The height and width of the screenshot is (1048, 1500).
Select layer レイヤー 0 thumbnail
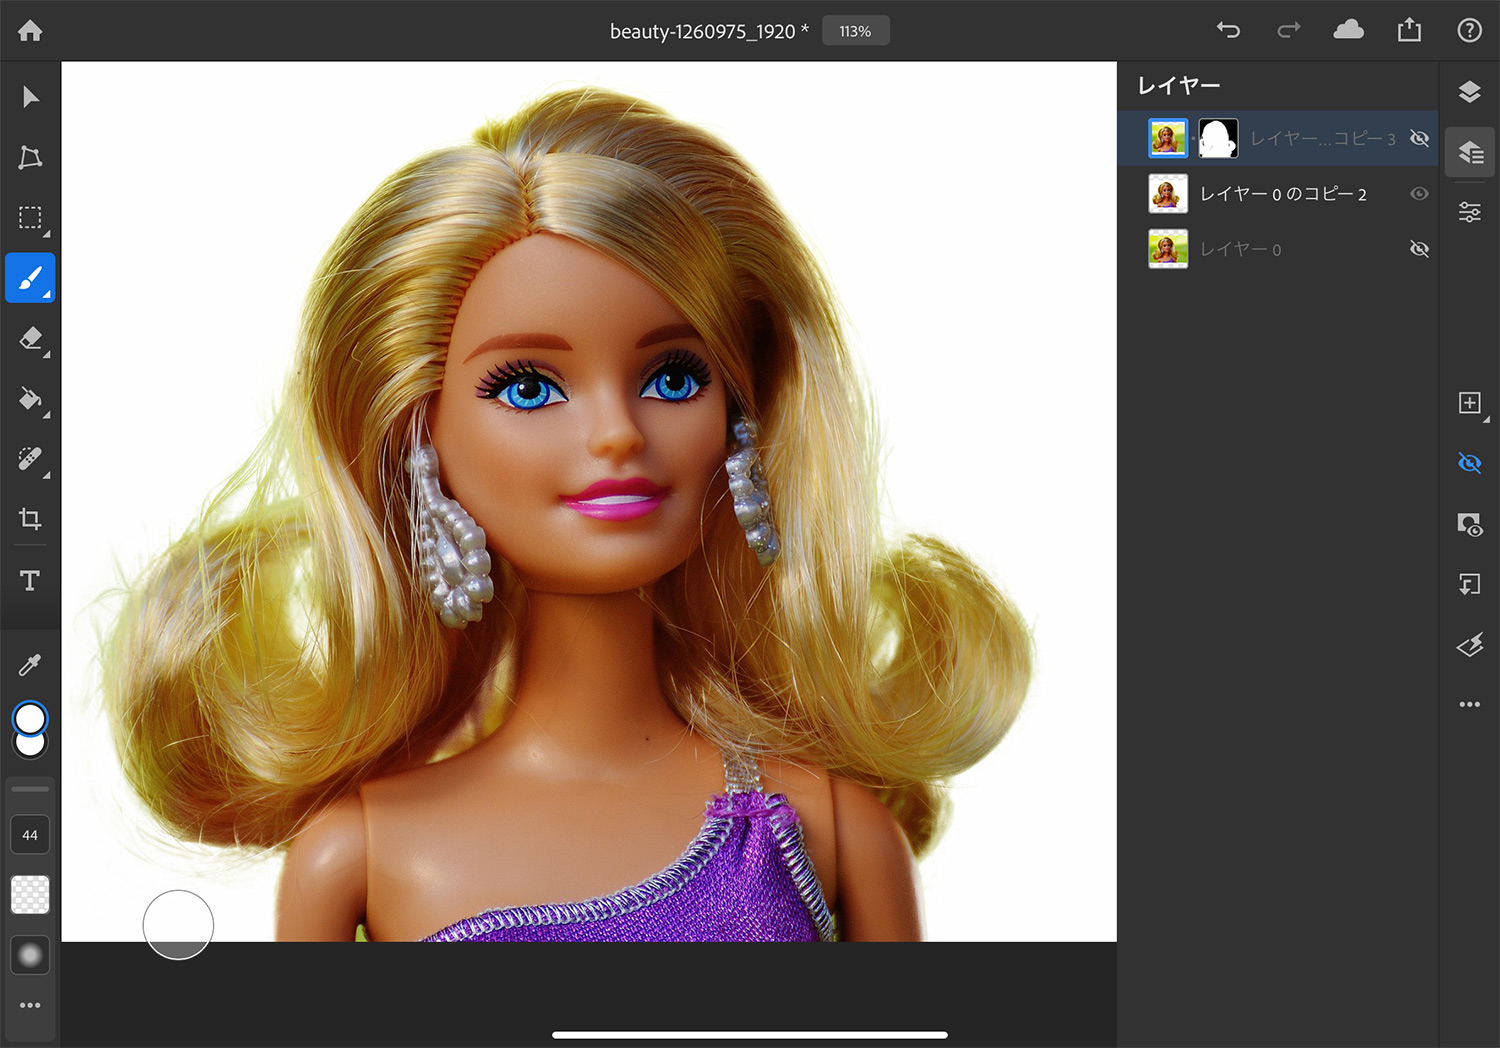1168,248
